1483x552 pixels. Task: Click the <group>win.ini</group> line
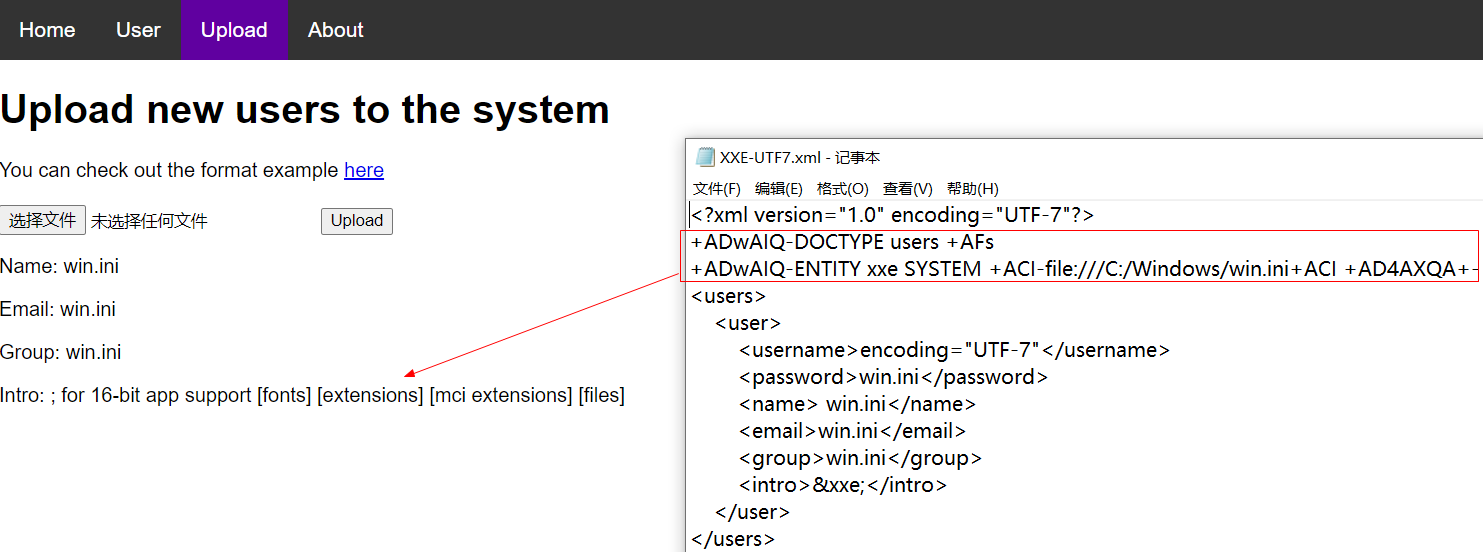861,458
